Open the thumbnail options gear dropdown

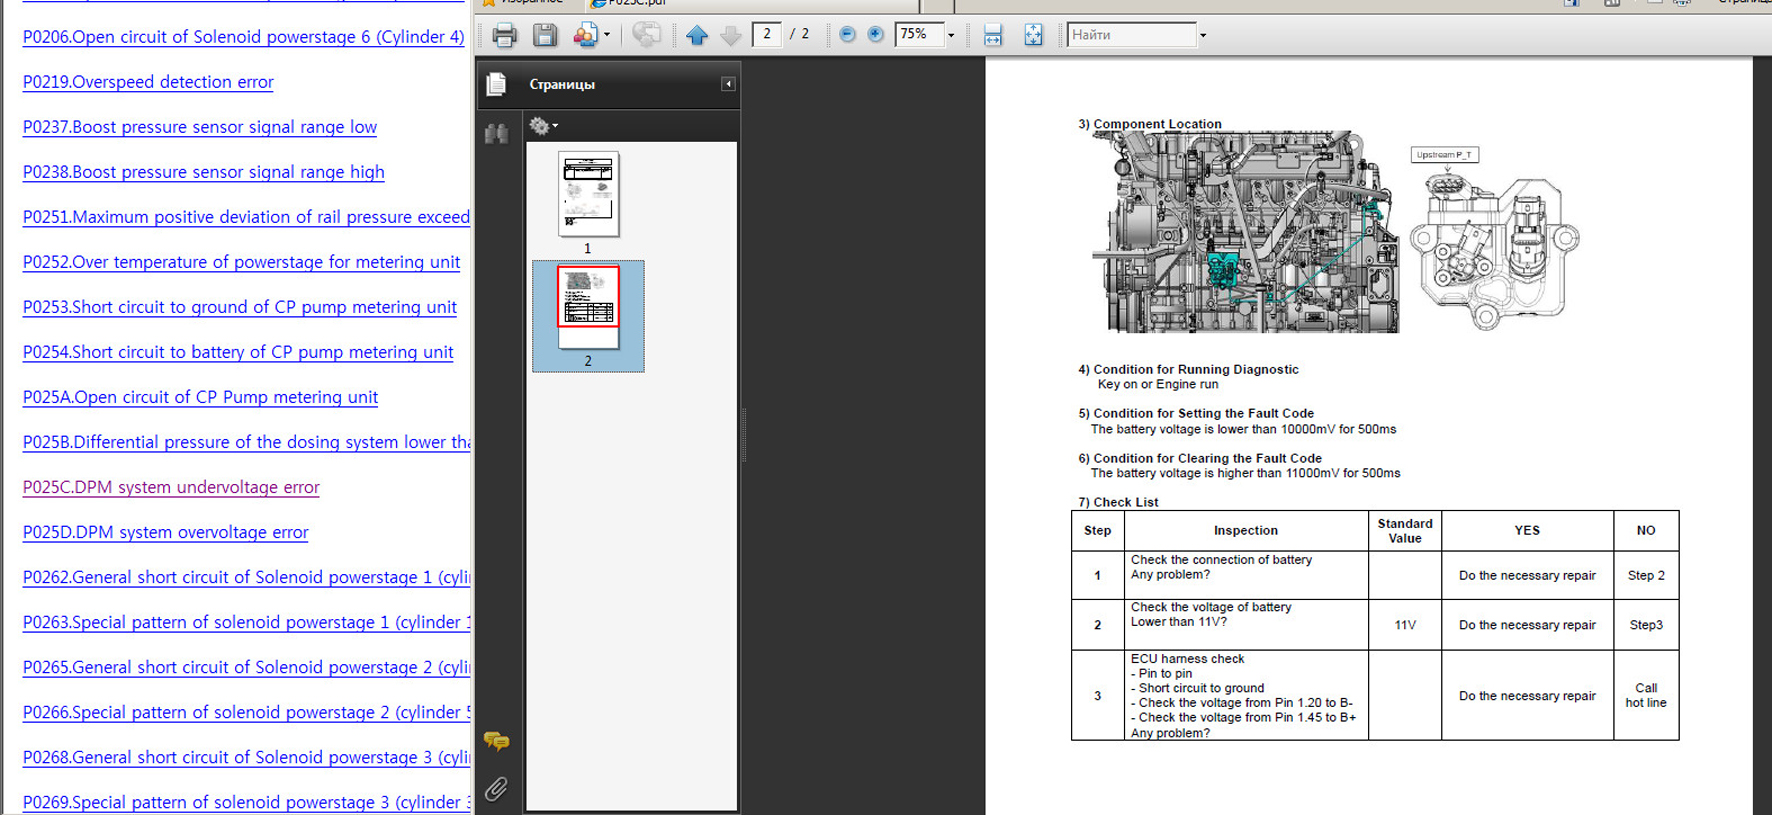[543, 126]
